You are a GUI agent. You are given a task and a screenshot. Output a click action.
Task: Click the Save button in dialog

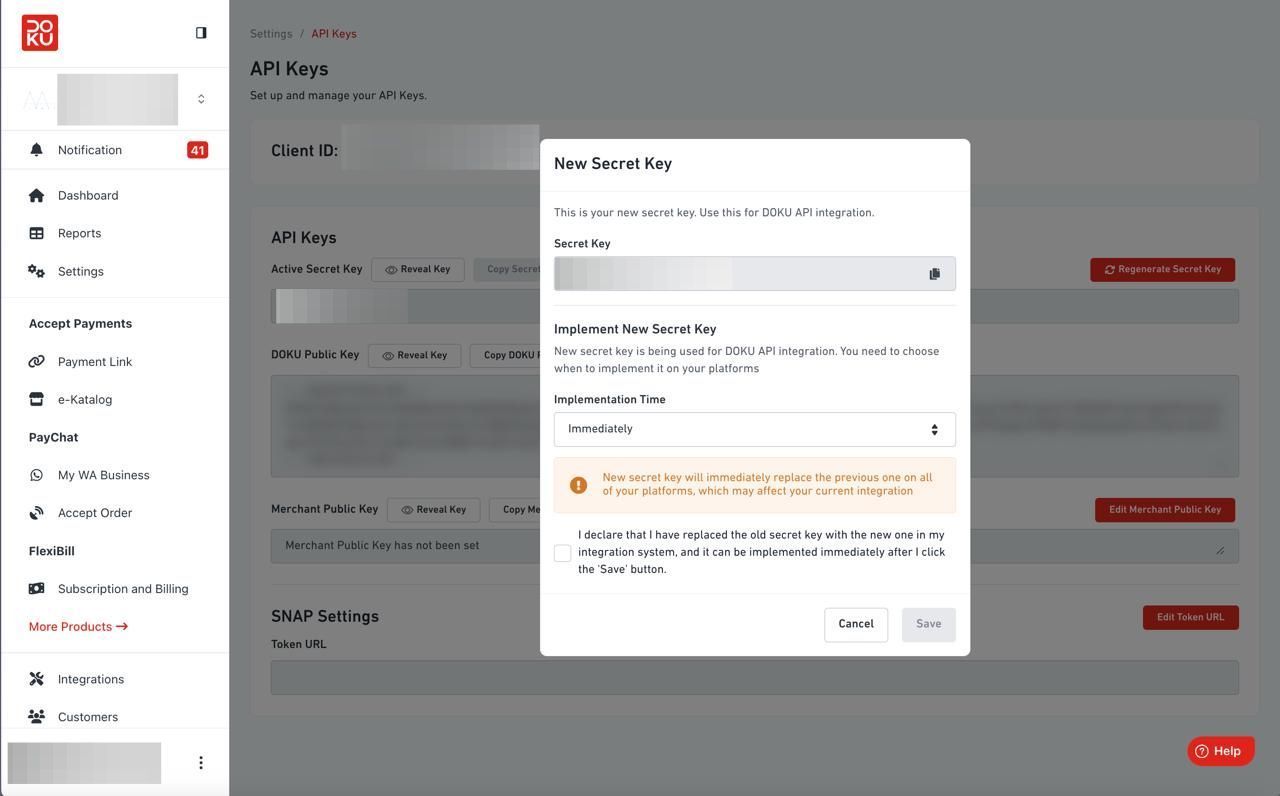[929, 625]
